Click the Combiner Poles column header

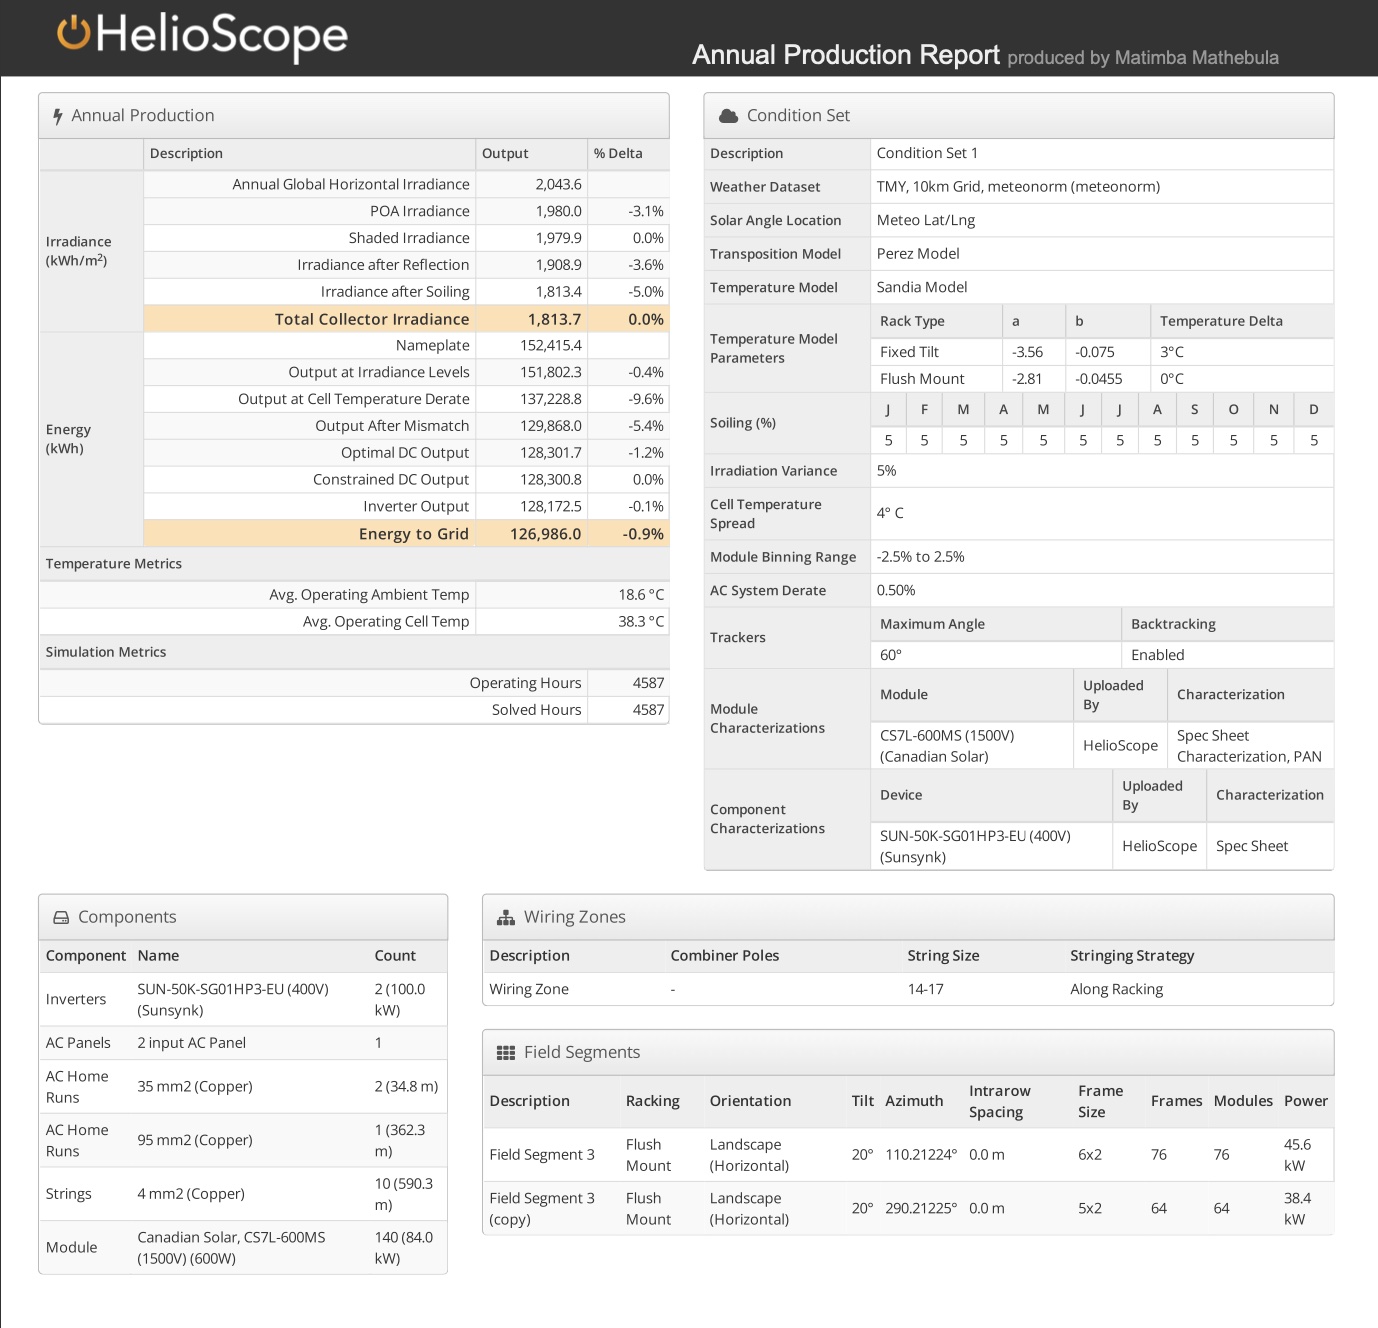point(724,956)
